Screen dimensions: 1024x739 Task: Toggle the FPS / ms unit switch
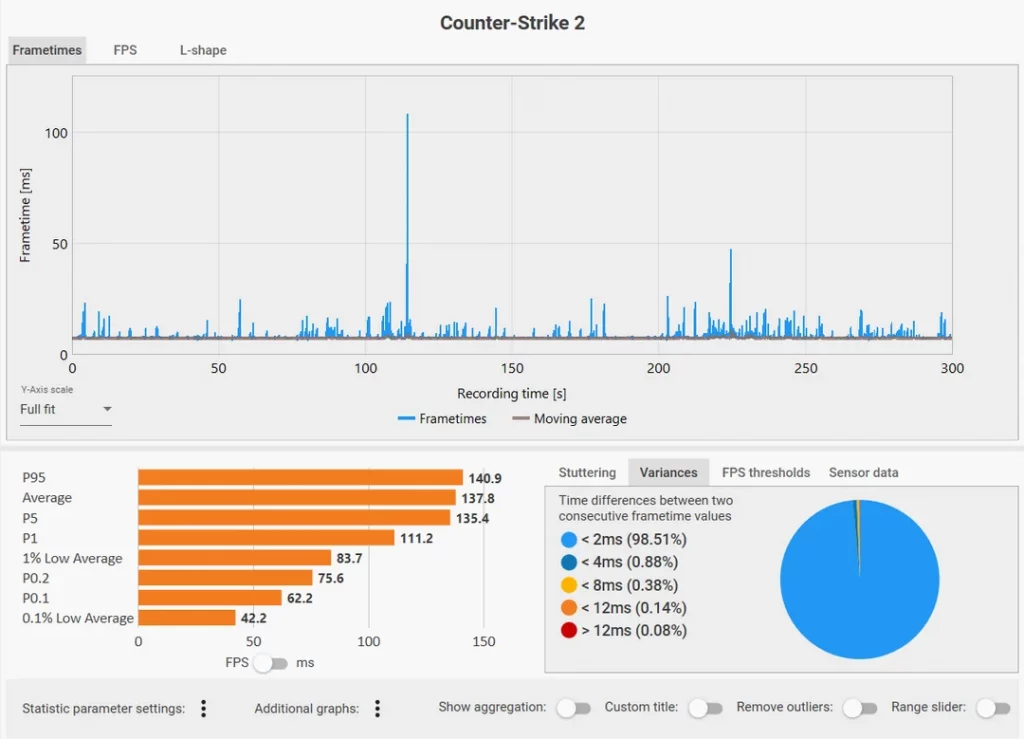270,663
